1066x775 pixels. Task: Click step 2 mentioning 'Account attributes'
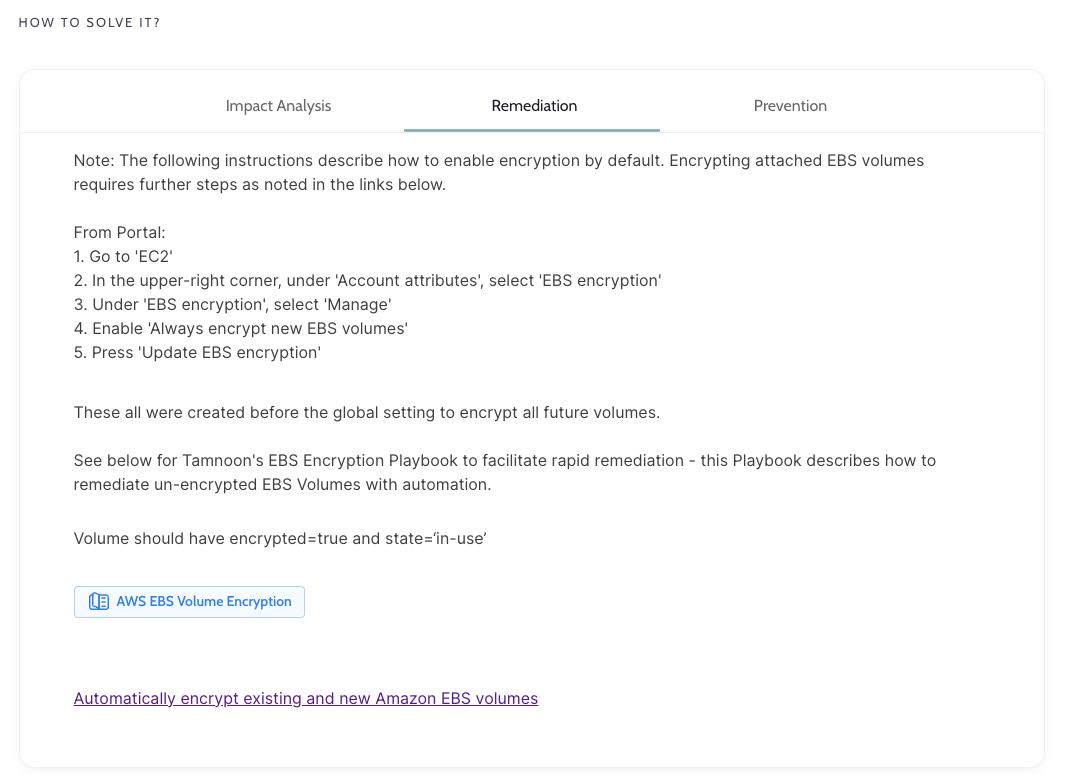tap(367, 281)
